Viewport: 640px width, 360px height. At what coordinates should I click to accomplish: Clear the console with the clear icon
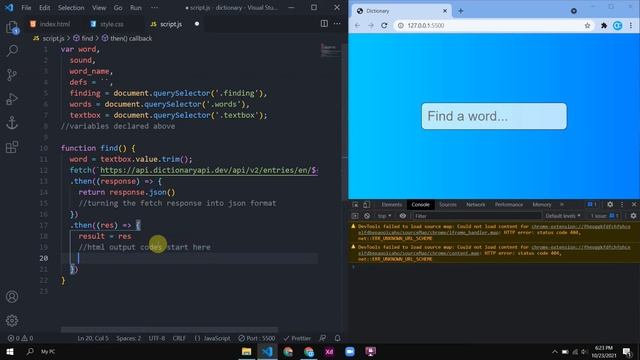[367, 216]
